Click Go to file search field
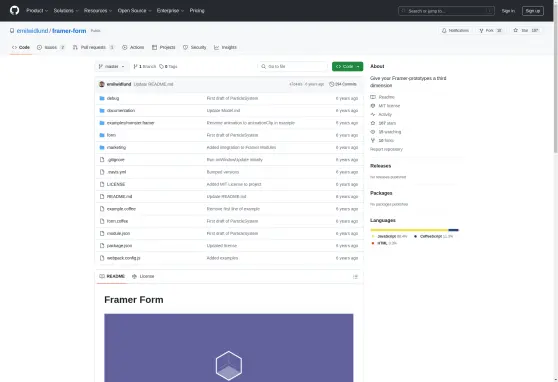The width and height of the screenshot is (558, 382). pos(293,67)
